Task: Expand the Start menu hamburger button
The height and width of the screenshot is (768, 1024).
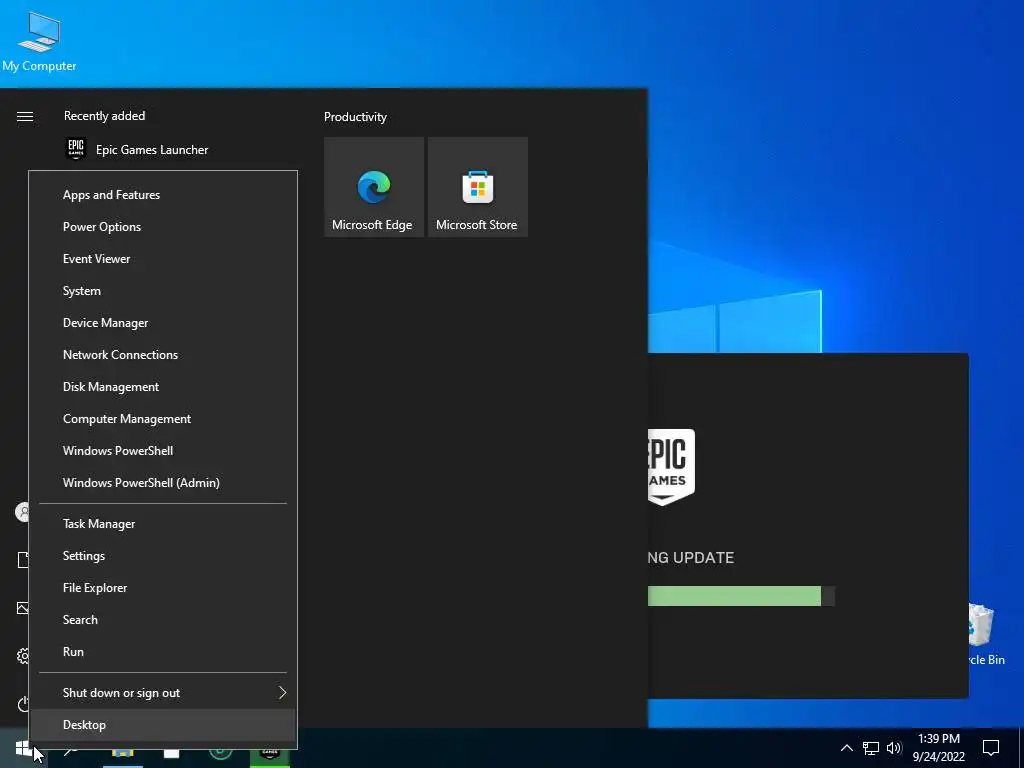Action: [x=25, y=116]
